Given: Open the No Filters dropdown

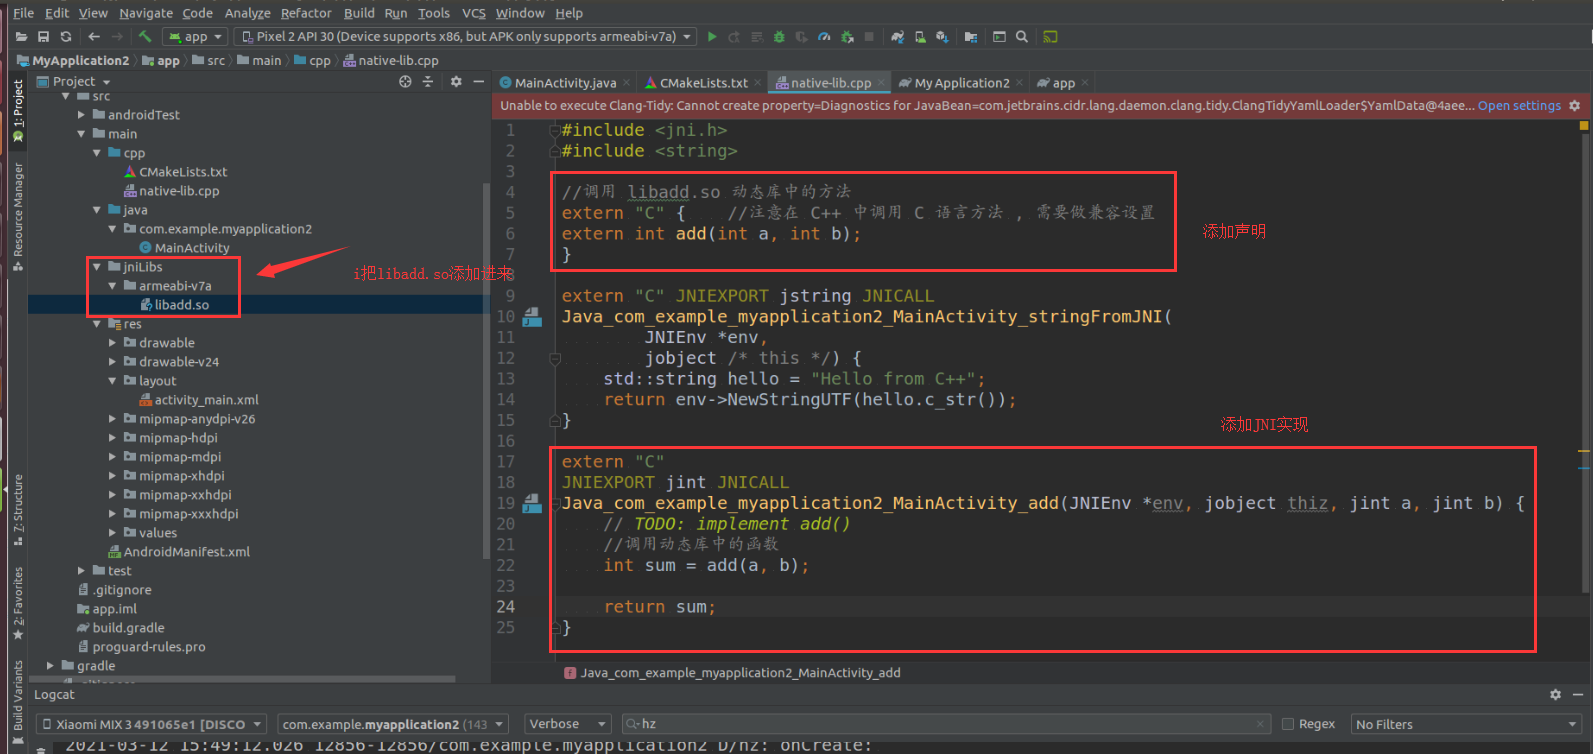Looking at the screenshot, I should pyautogui.click(x=1465, y=724).
